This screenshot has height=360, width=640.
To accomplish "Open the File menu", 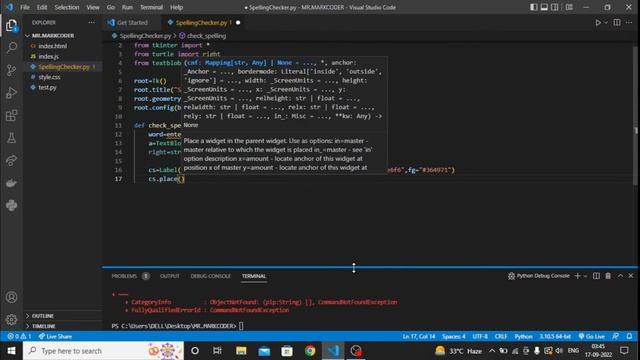I will click(25, 7).
